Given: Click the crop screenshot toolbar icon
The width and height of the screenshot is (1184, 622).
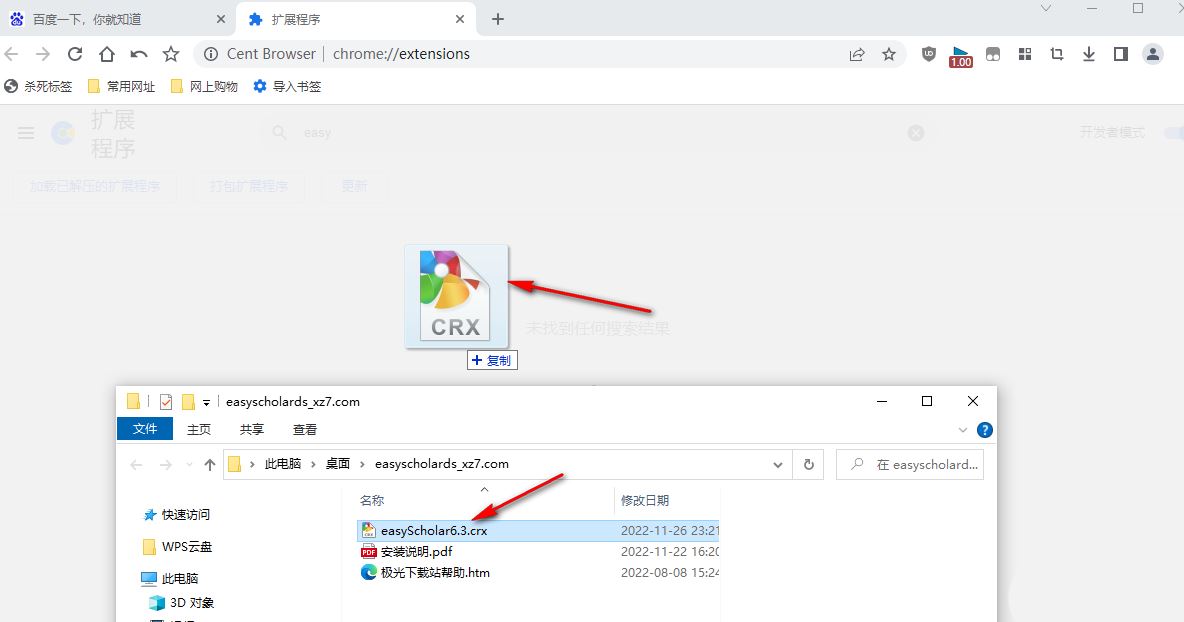Looking at the screenshot, I should 1056,54.
